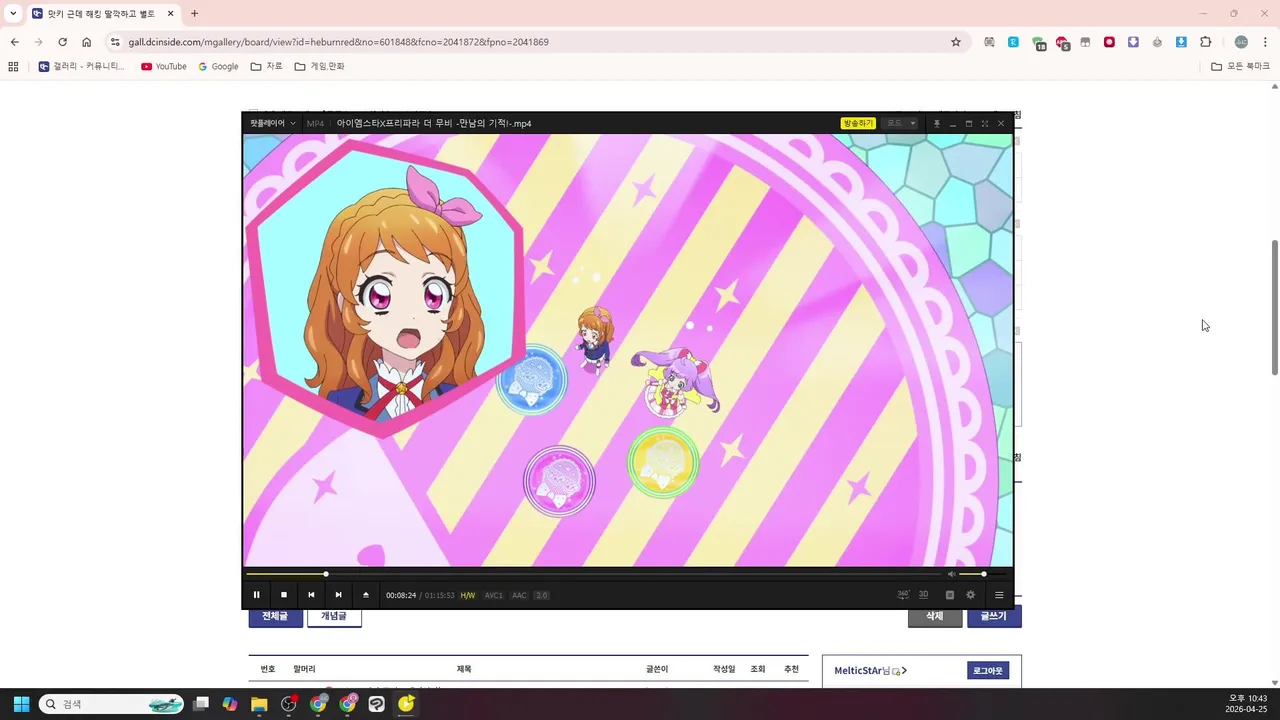
Task: Click the AAC audio codec label
Action: click(519, 595)
